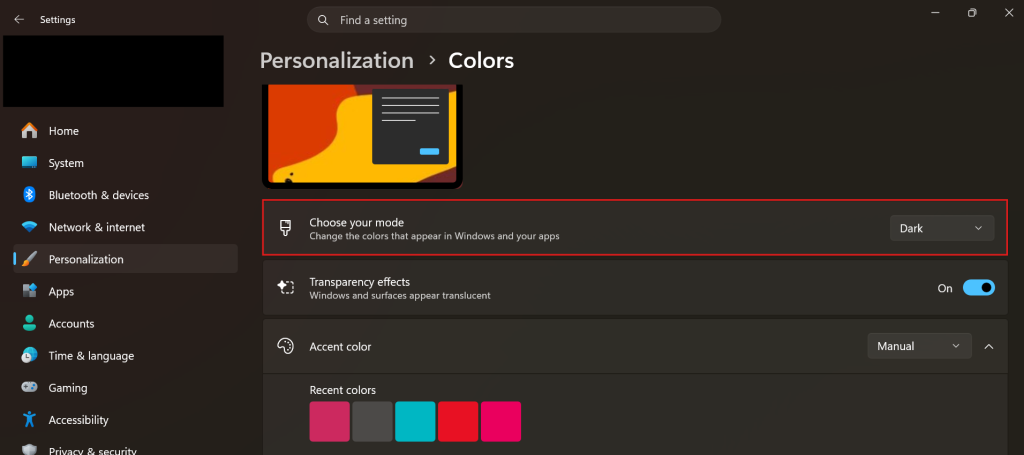Click the Choose your mode label

click(357, 222)
